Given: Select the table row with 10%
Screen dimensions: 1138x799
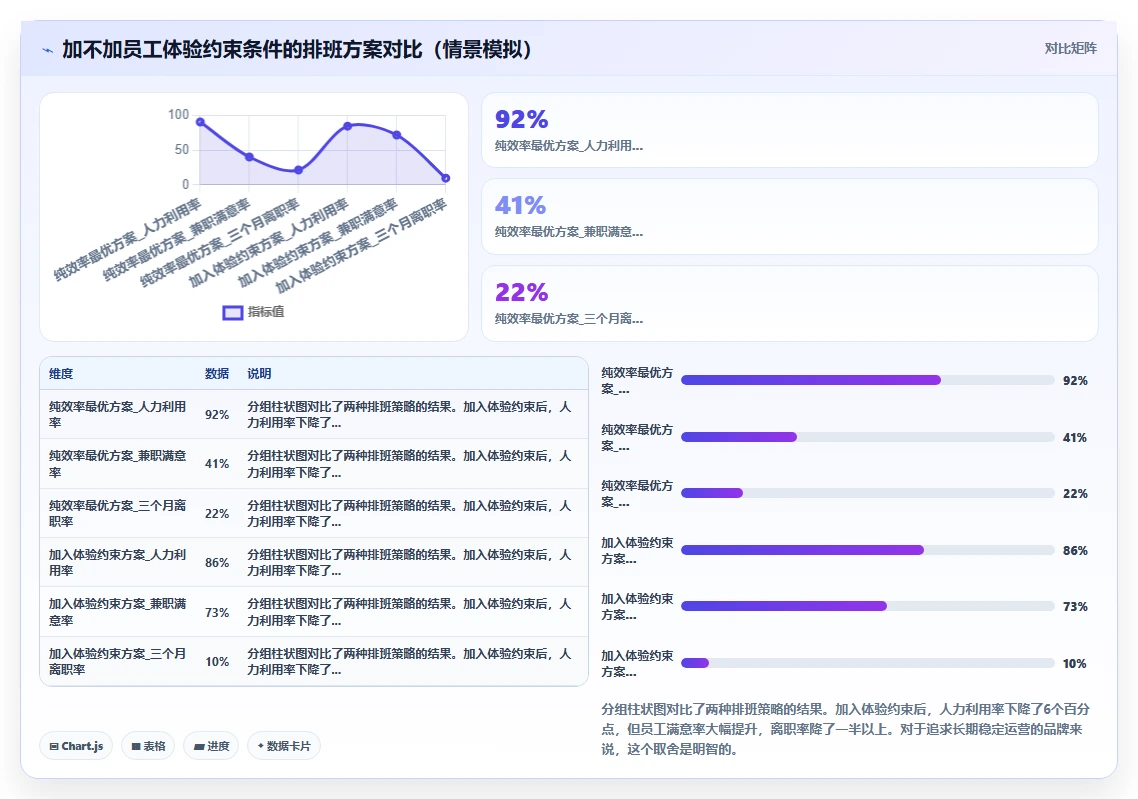Looking at the screenshot, I should (x=314, y=661).
